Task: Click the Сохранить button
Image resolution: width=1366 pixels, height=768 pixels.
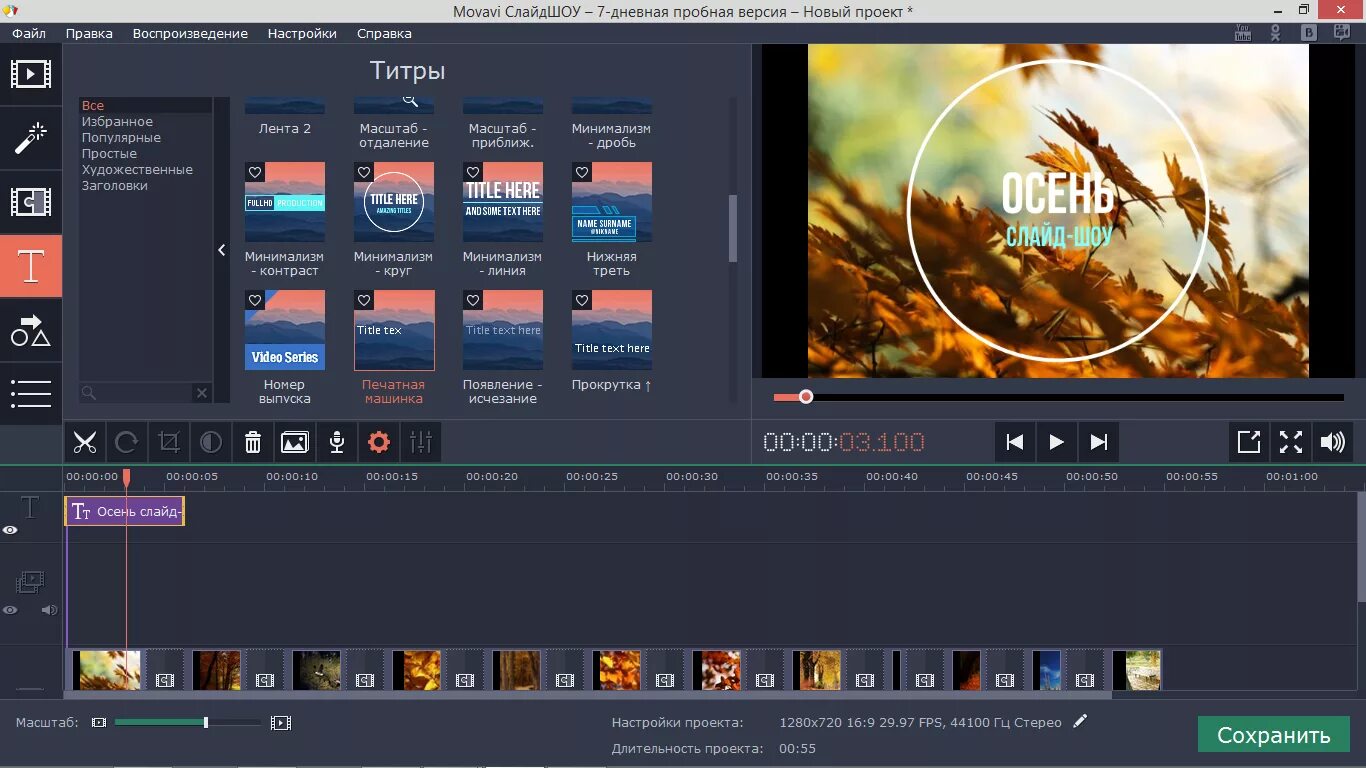Action: click(1273, 734)
